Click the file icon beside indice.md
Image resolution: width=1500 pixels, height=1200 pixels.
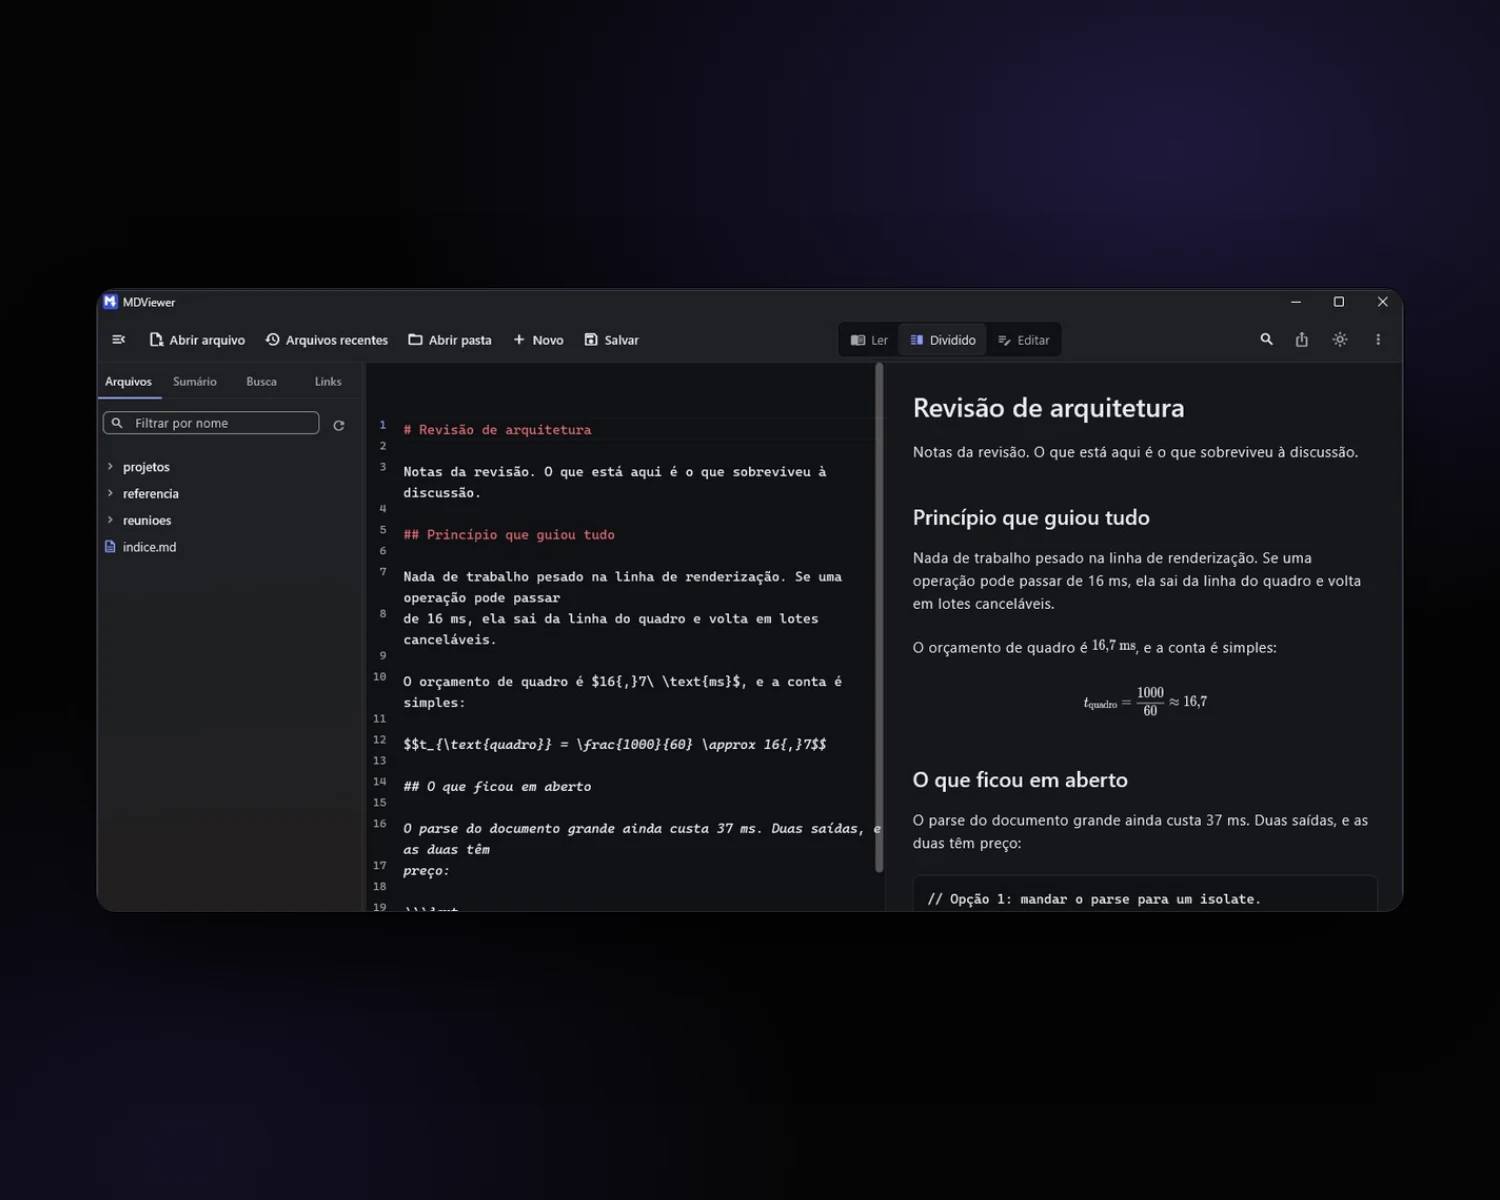(110, 547)
